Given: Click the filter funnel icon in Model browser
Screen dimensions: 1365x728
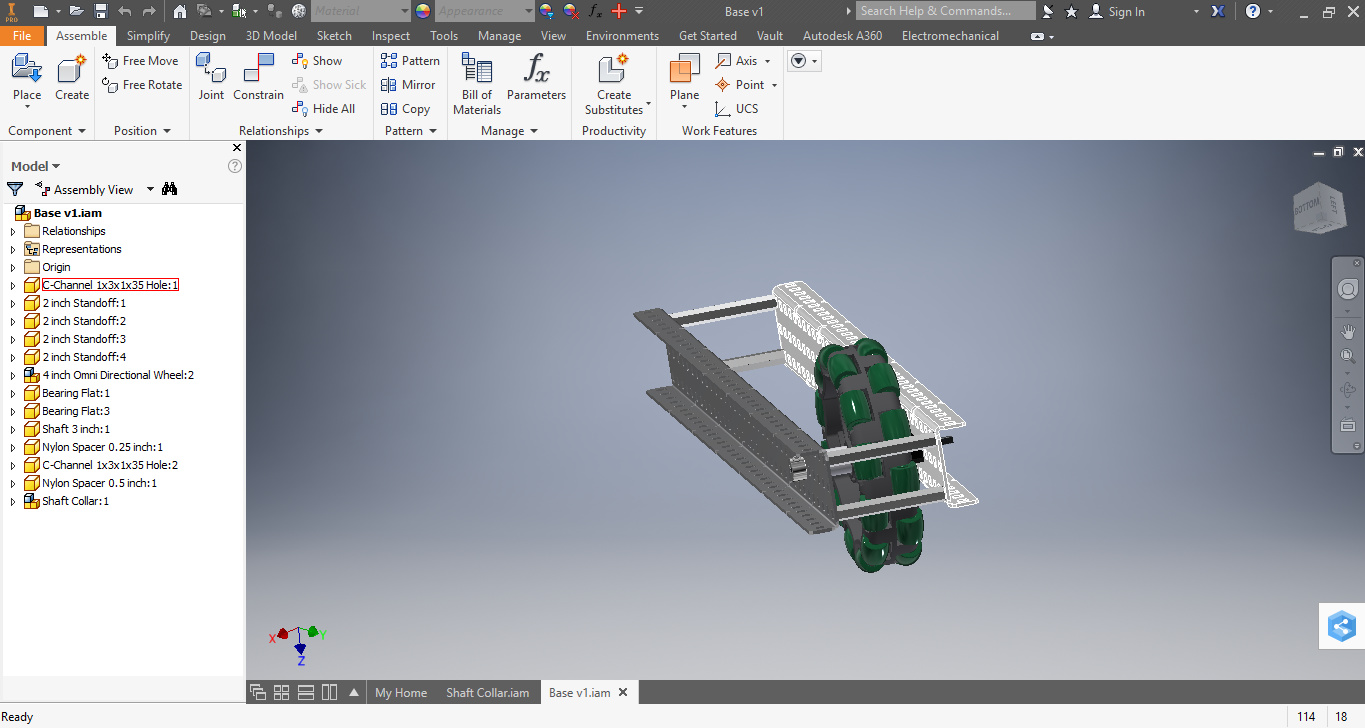Looking at the screenshot, I should click(15, 189).
